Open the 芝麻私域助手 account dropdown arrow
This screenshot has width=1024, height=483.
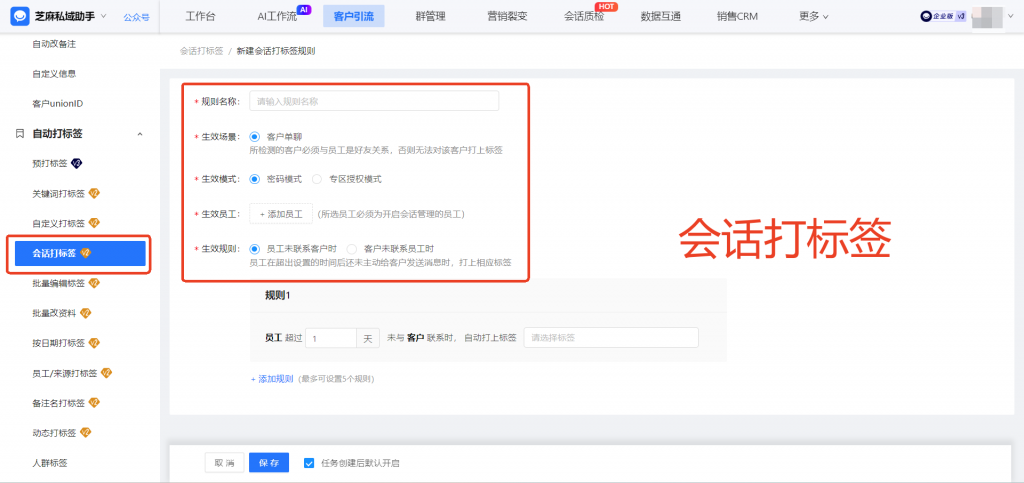103,16
